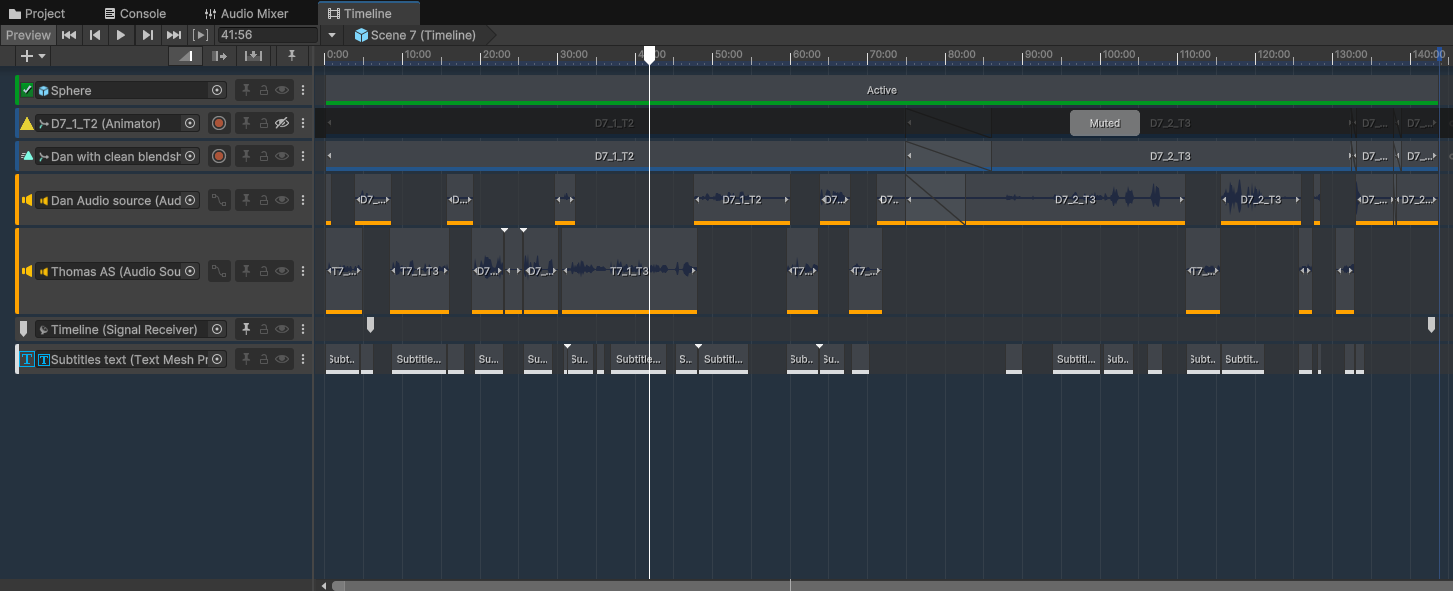Select the Active clip on Sphere track
Viewport: 1453px width, 591px height.
[881, 90]
